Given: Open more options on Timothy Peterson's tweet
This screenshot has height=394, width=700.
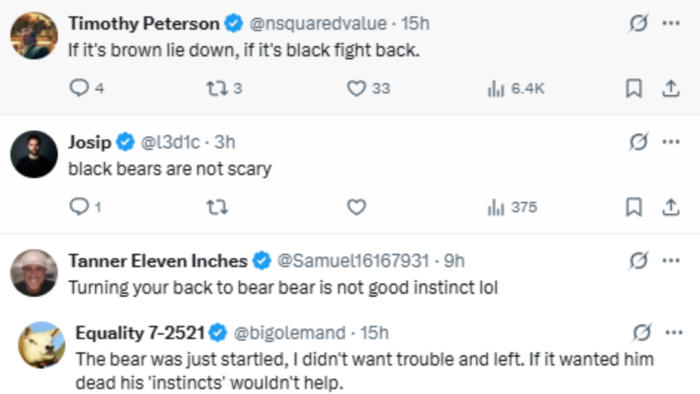Looking at the screenshot, I should (671, 23).
